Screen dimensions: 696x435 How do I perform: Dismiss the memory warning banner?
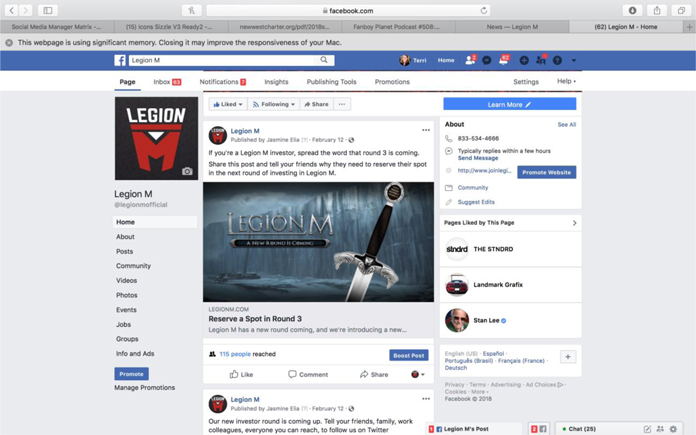(9, 43)
